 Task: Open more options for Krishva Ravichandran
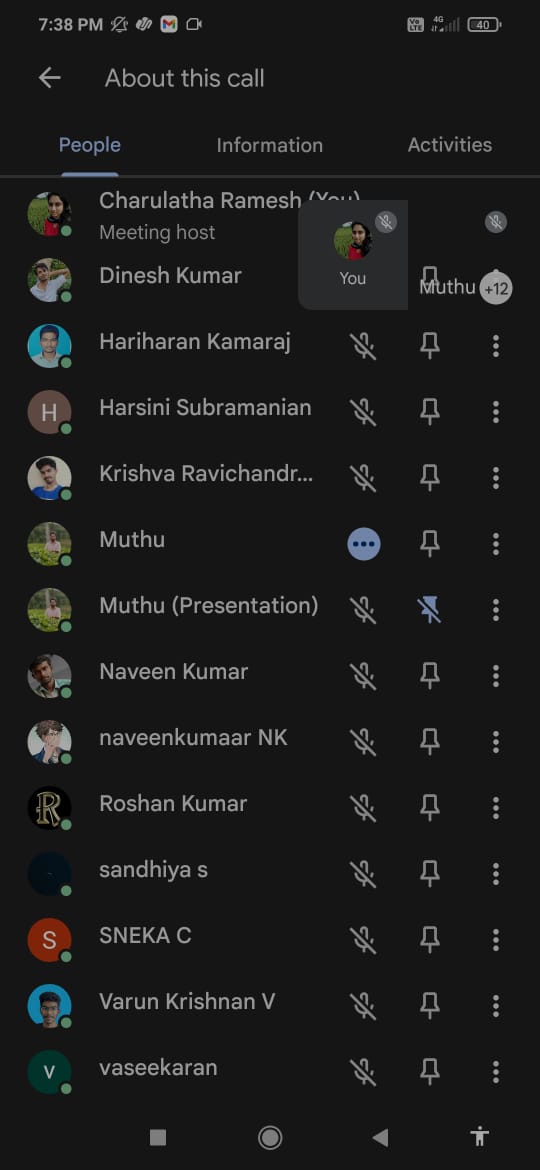click(x=496, y=478)
